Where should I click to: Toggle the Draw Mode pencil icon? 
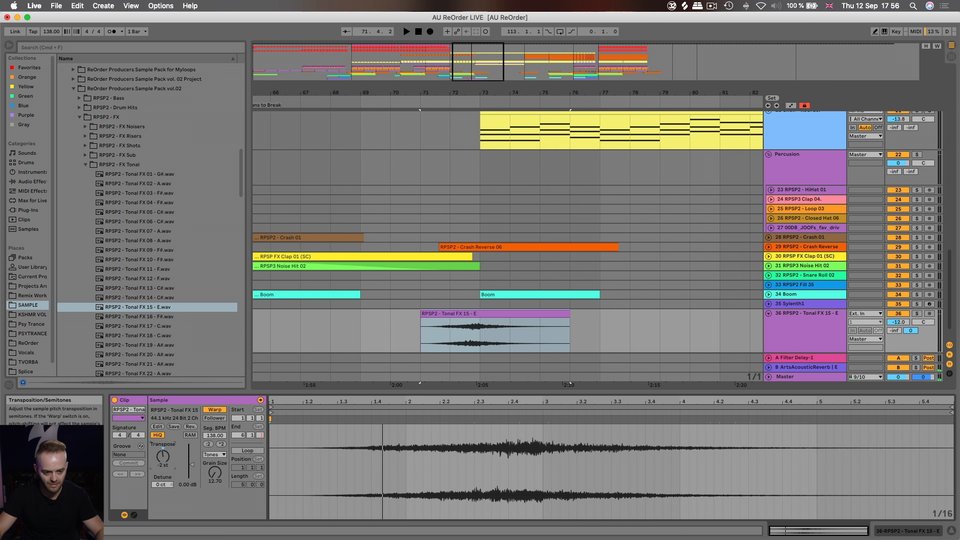coord(875,31)
